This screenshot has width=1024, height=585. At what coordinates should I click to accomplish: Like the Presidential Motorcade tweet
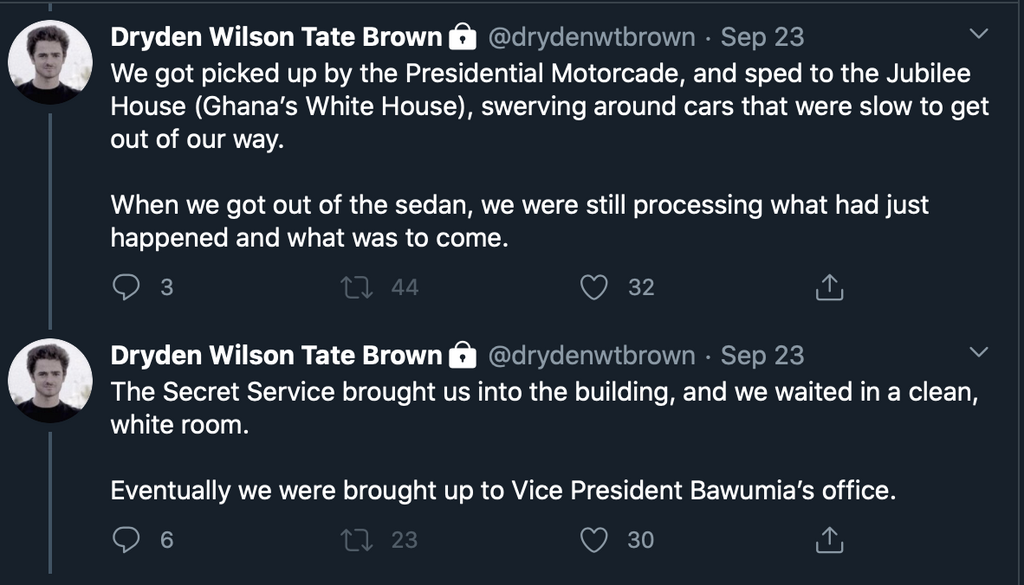pos(595,288)
